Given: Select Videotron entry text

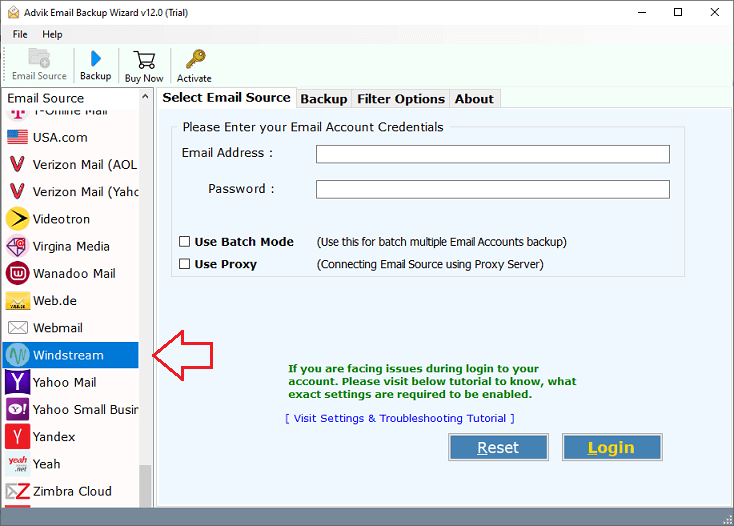Looking at the screenshot, I should [x=61, y=219].
